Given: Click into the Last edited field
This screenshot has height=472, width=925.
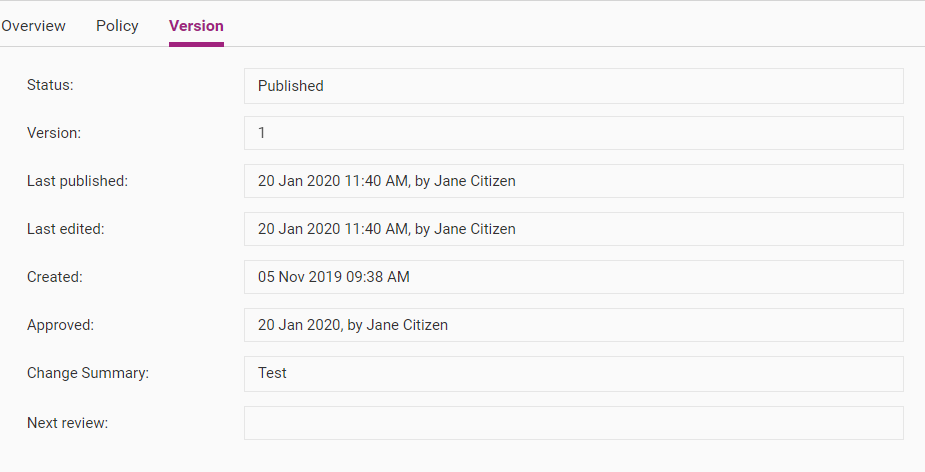Looking at the screenshot, I should [x=573, y=229].
